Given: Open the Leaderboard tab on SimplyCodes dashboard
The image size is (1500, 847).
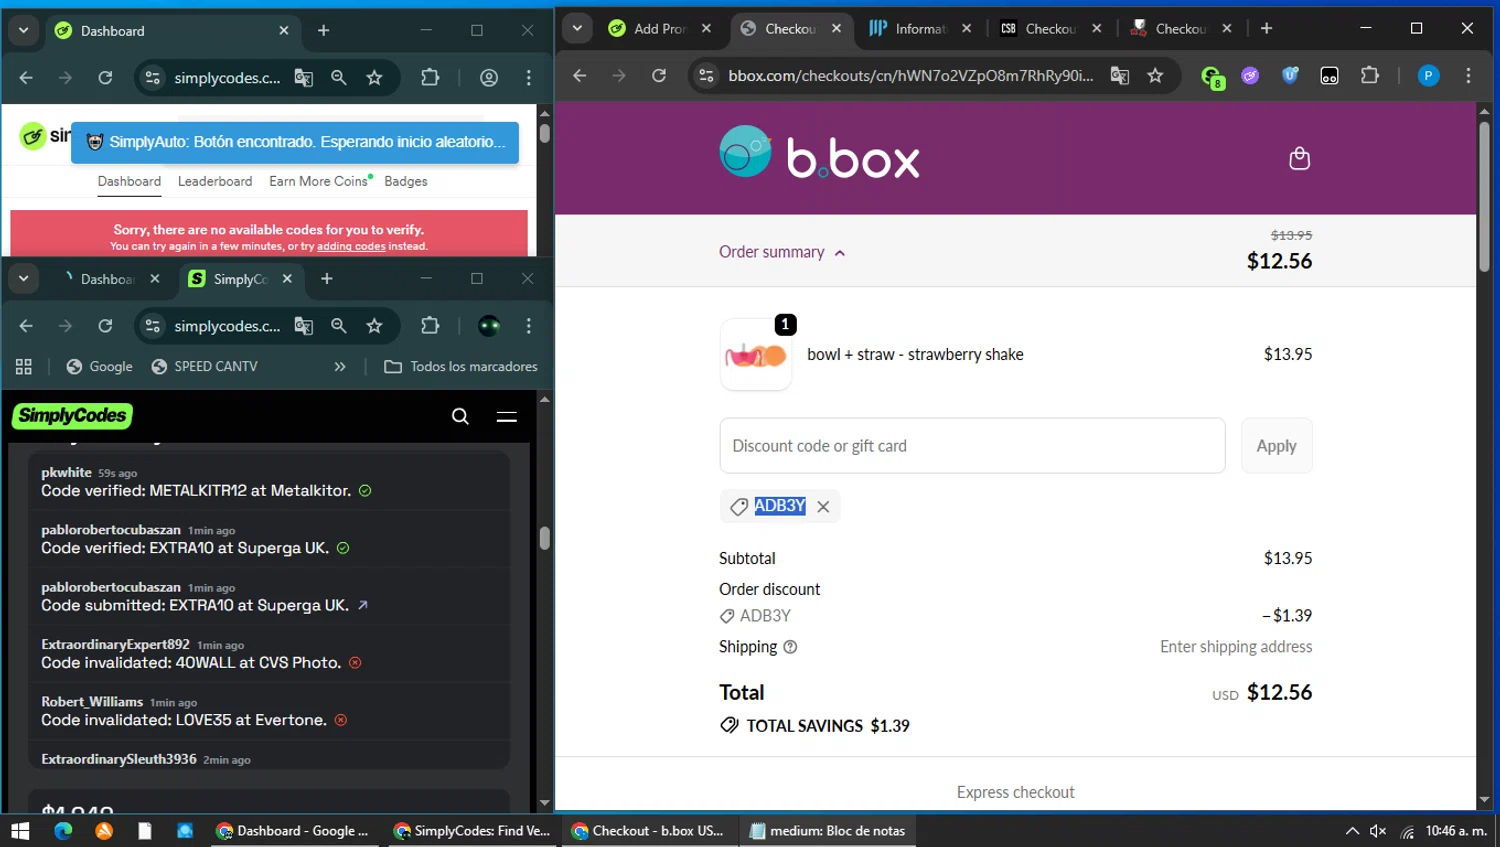Looking at the screenshot, I should coord(215,181).
